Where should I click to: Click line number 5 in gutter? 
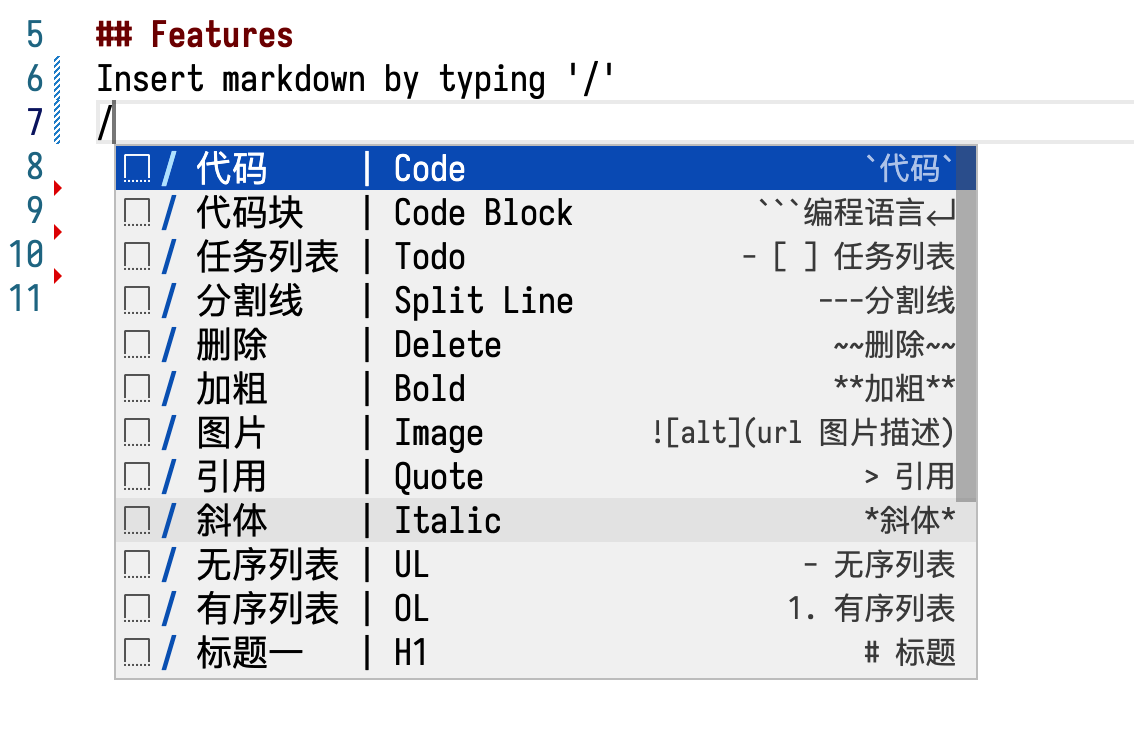[35, 35]
